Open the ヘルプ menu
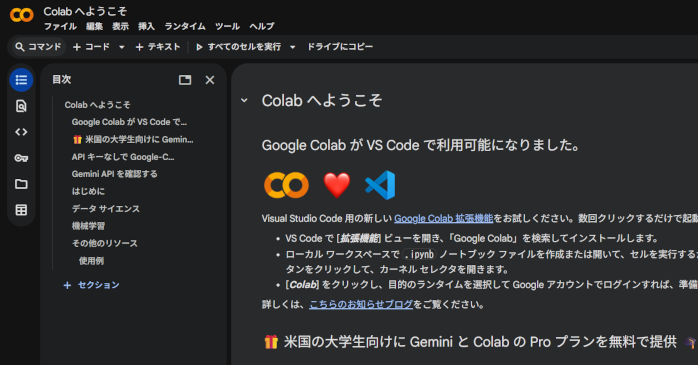This screenshot has height=365, width=698. 262,26
